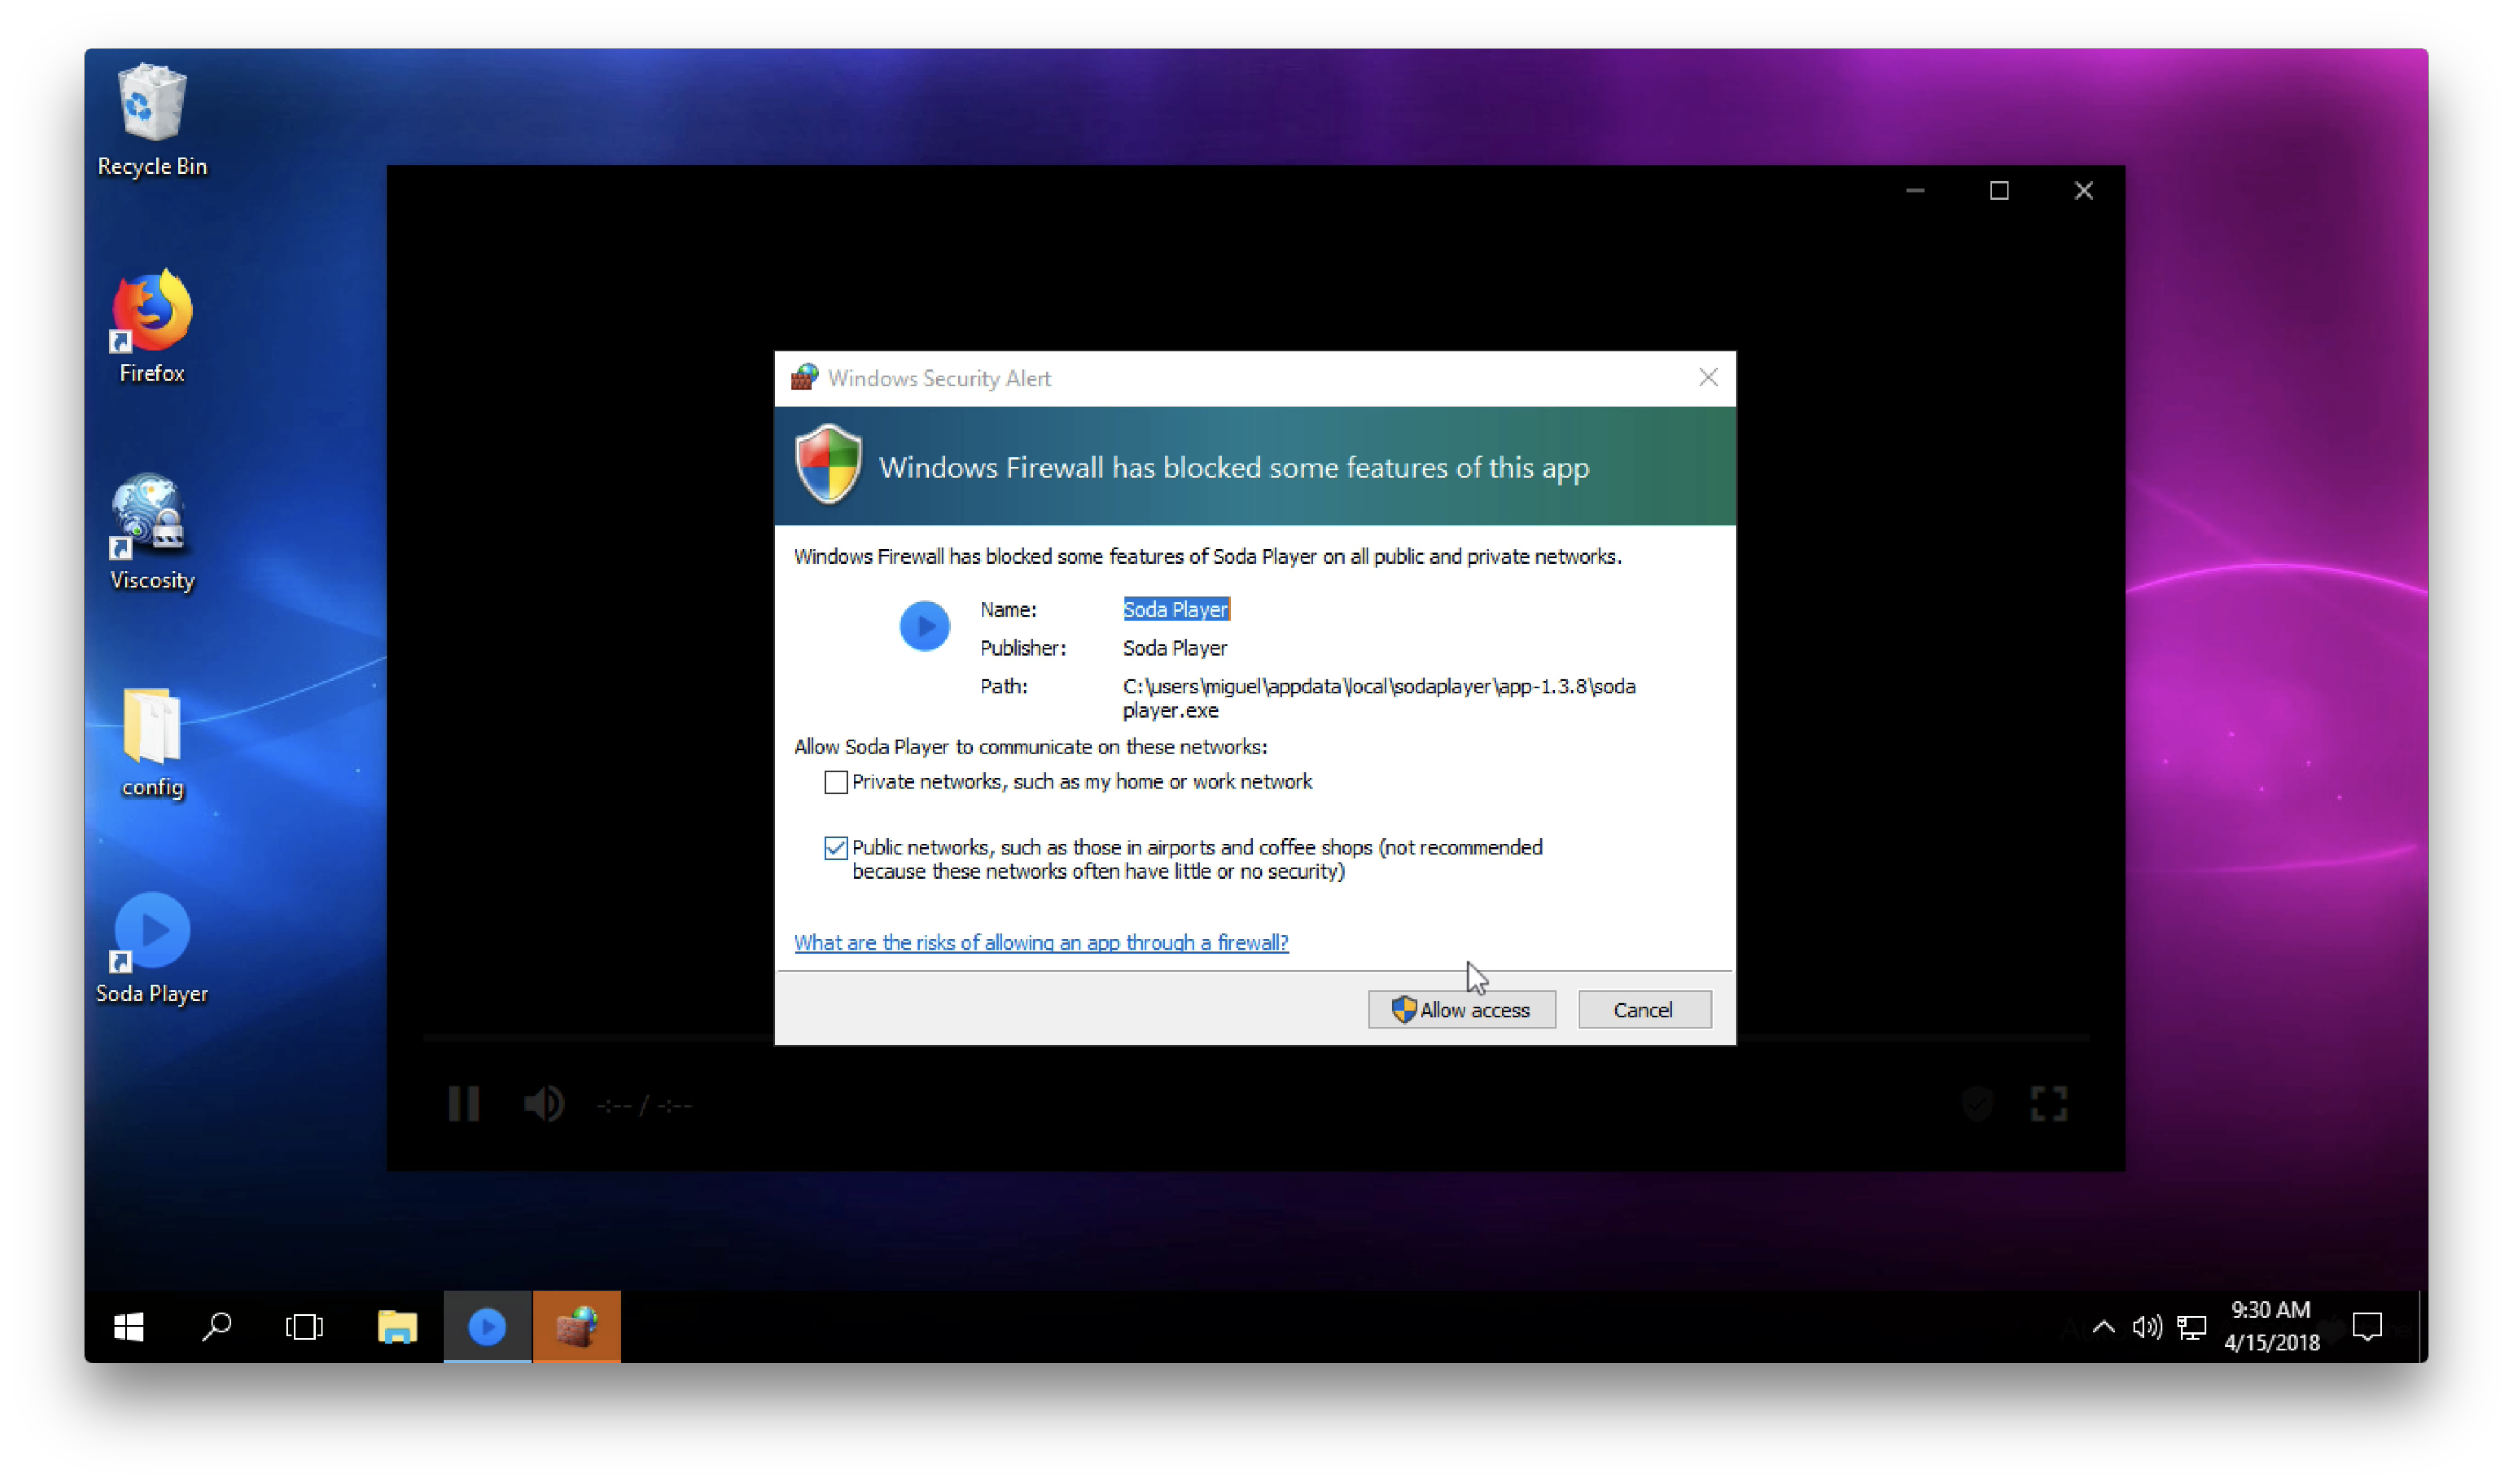Open the Recycle Bin desktop icon

point(152,120)
